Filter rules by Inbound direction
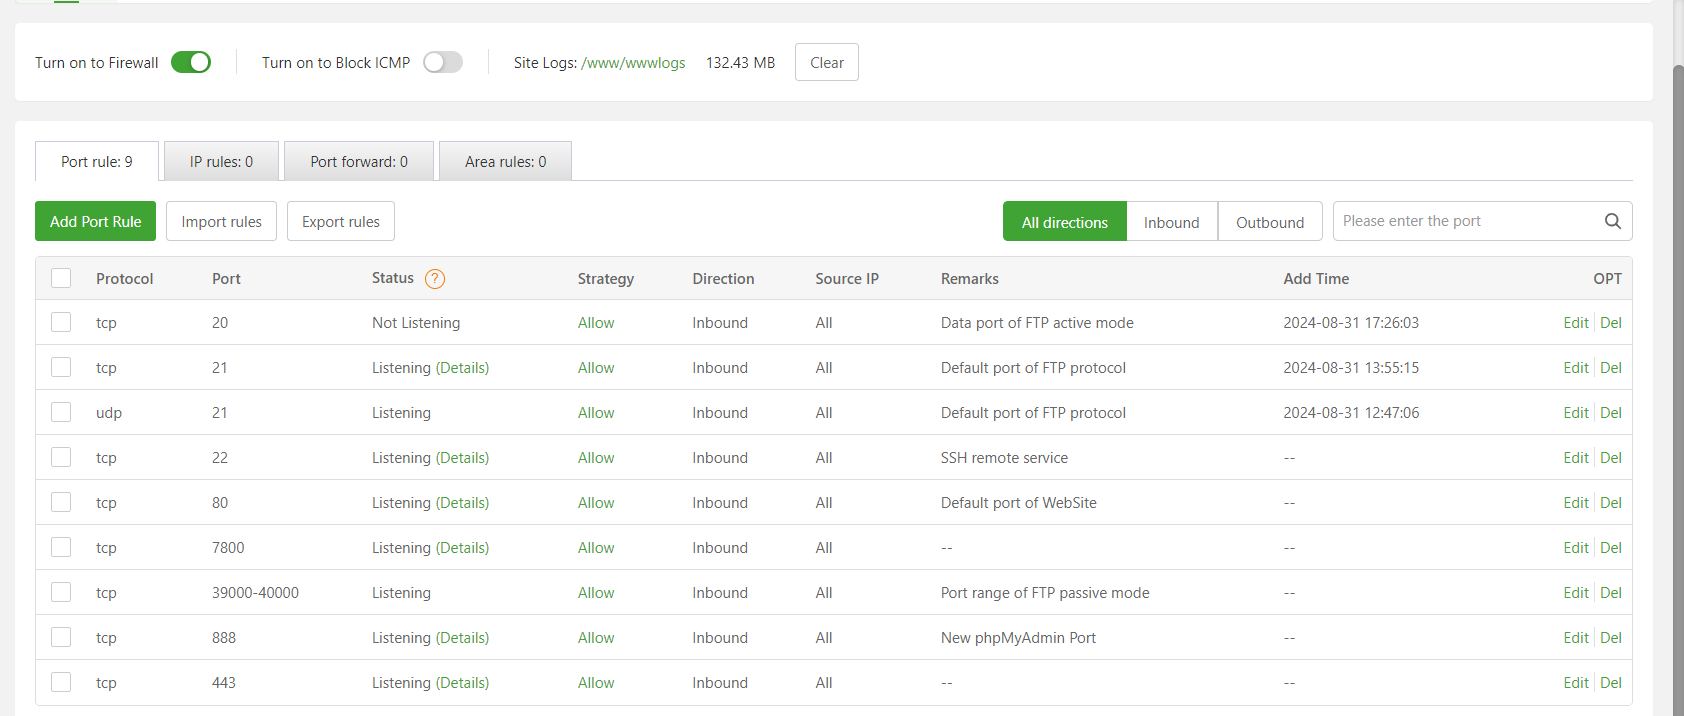The width and height of the screenshot is (1684, 716). (1171, 222)
